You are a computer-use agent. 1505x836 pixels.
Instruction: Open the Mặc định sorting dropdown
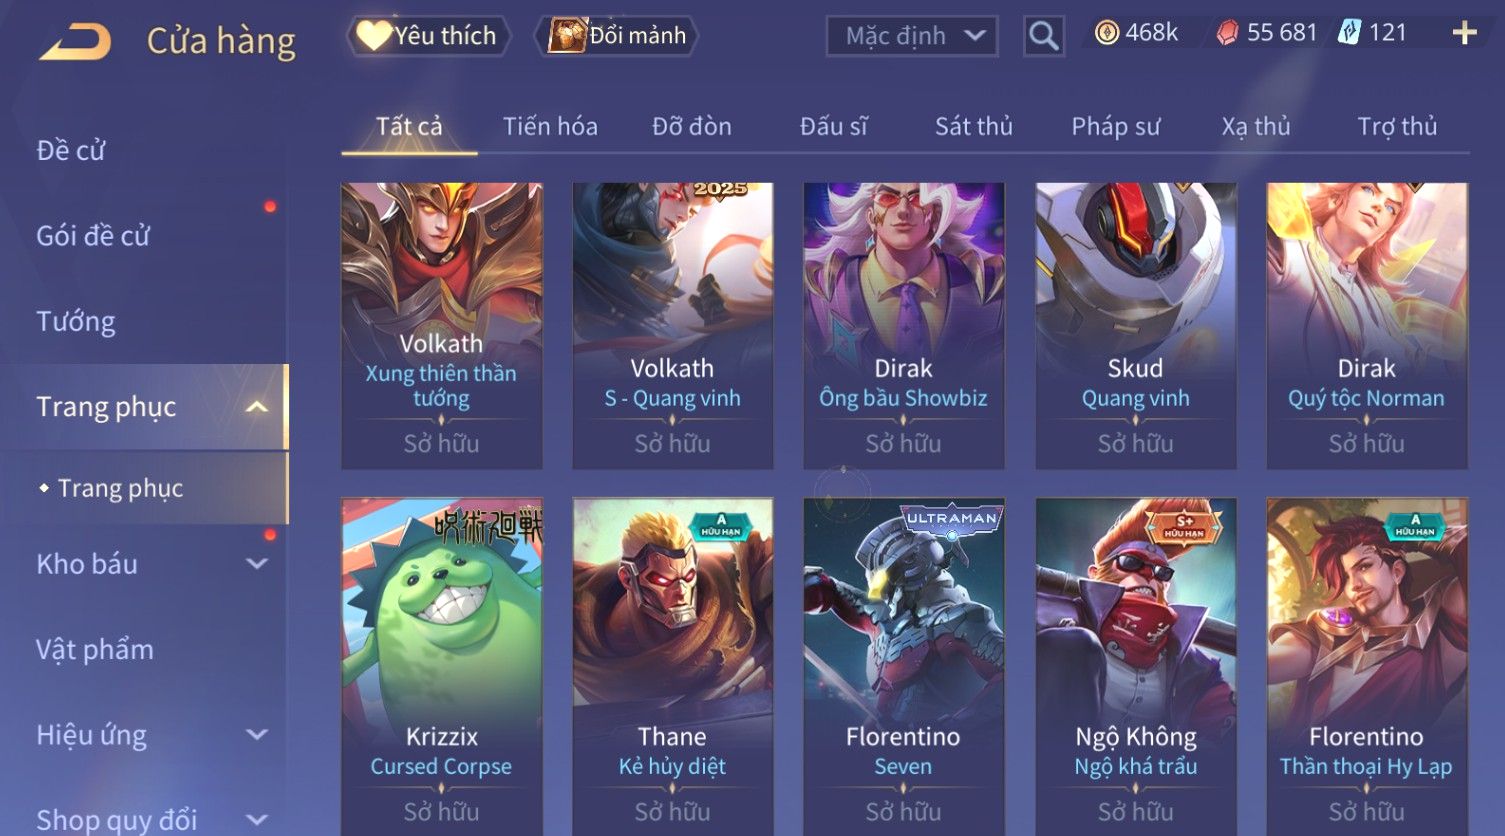[x=912, y=36]
